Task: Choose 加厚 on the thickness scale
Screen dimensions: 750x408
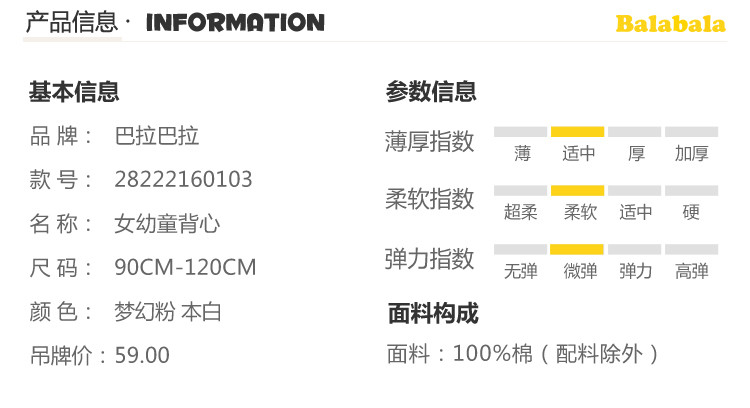Action: (x=691, y=154)
